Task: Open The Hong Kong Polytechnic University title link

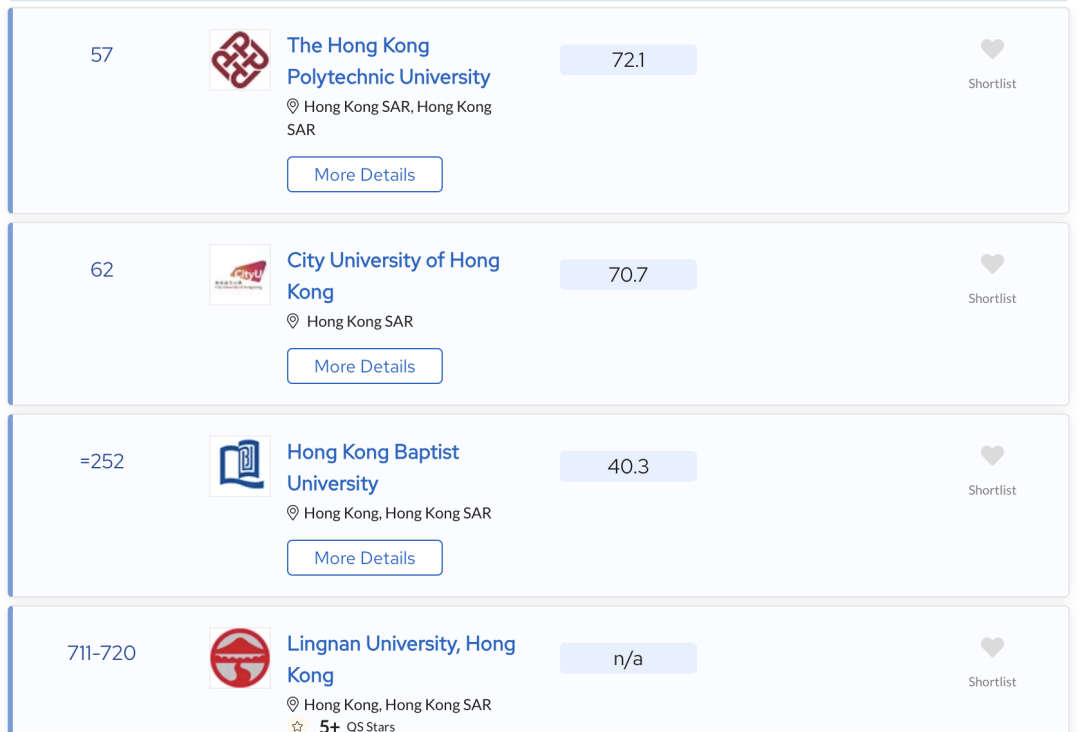Action: click(388, 61)
